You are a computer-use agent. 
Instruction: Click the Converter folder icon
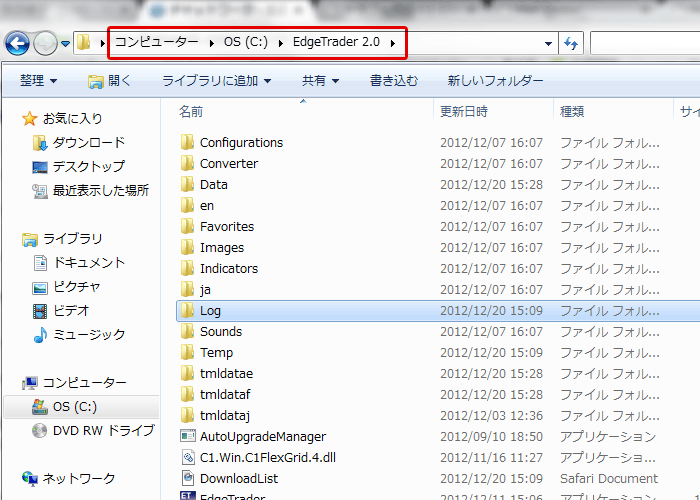tap(187, 163)
